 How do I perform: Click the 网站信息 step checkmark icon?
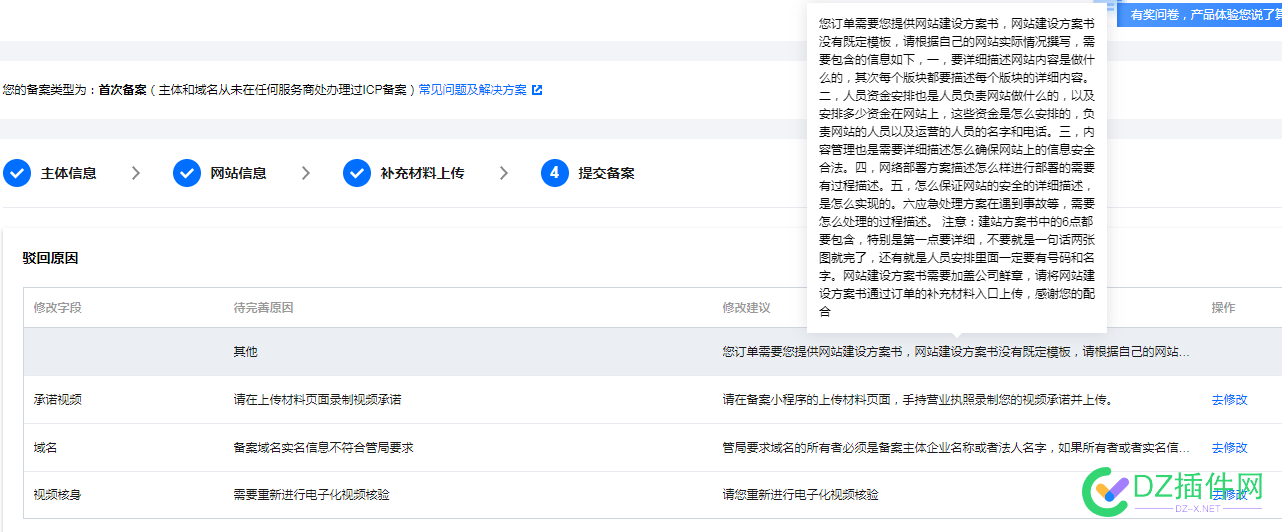tap(187, 173)
